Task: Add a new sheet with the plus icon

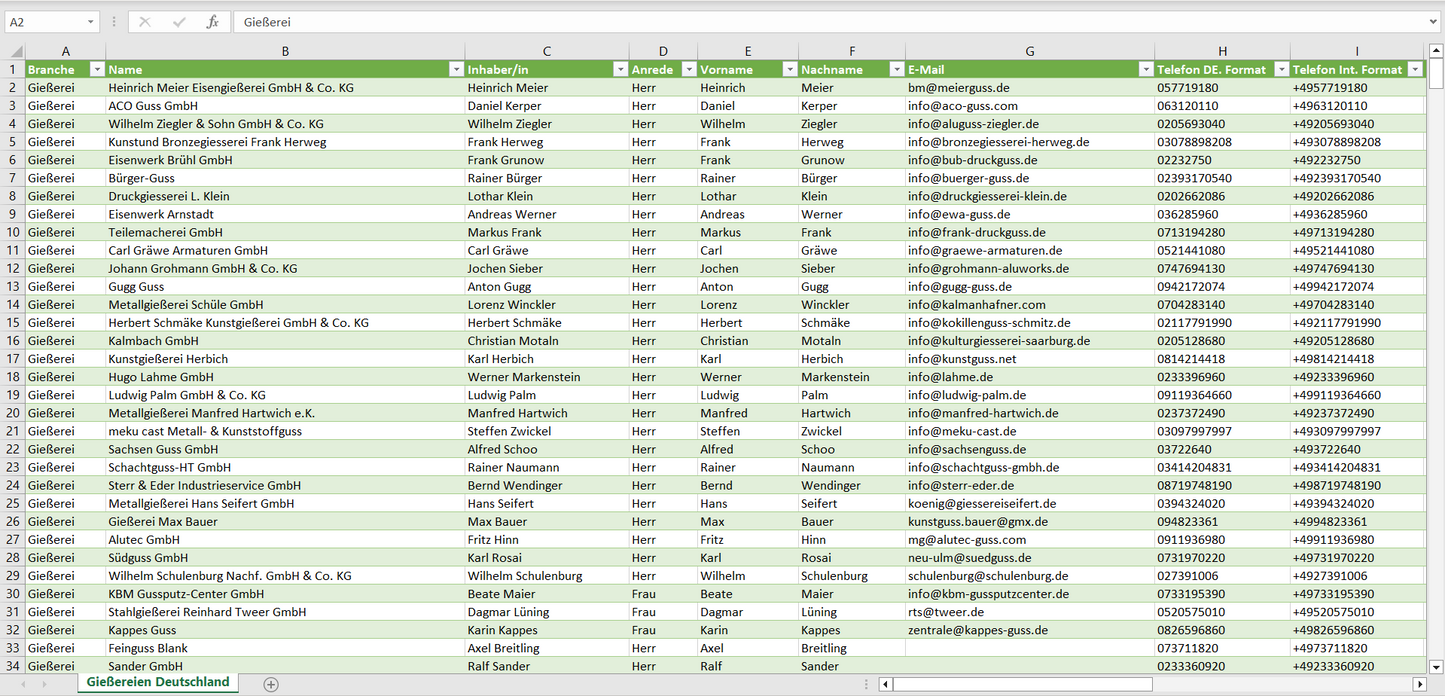Action: click(x=271, y=684)
